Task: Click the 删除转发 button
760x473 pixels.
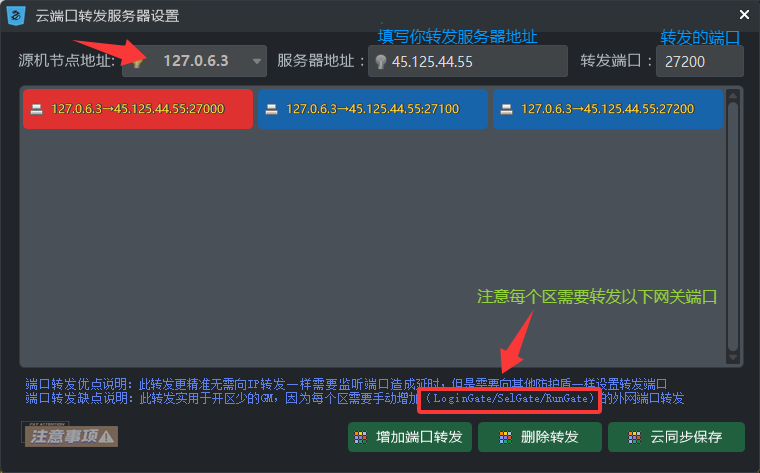Action: (540, 437)
